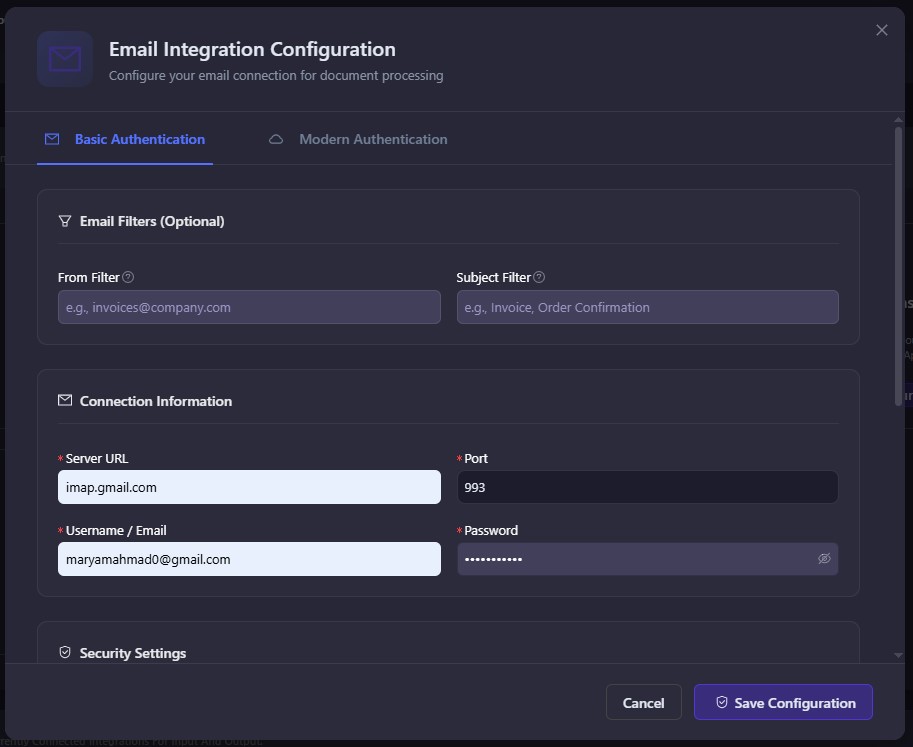The image size is (913, 747).
Task: Cancel the email configuration dialog
Action: (643, 703)
